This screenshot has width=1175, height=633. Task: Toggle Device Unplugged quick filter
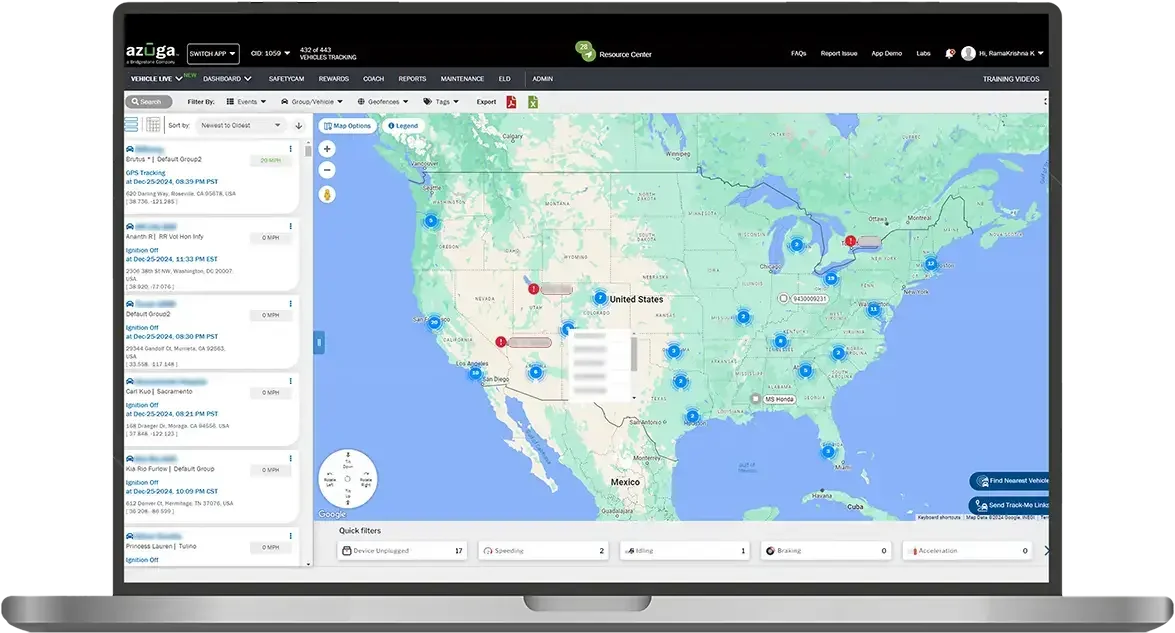click(x=402, y=551)
